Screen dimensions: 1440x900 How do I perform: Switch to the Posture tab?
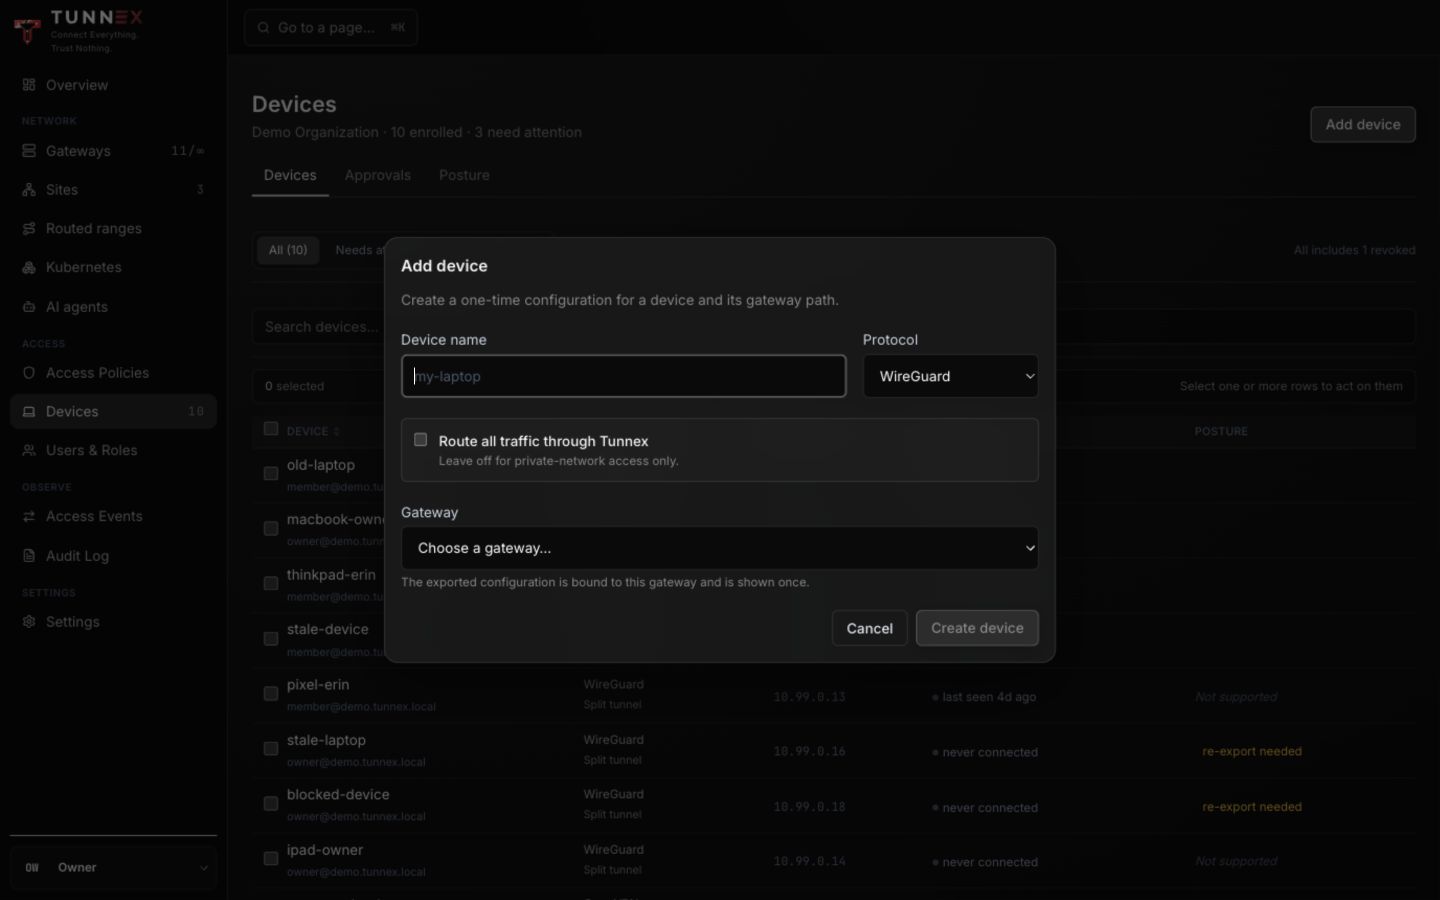coord(464,175)
